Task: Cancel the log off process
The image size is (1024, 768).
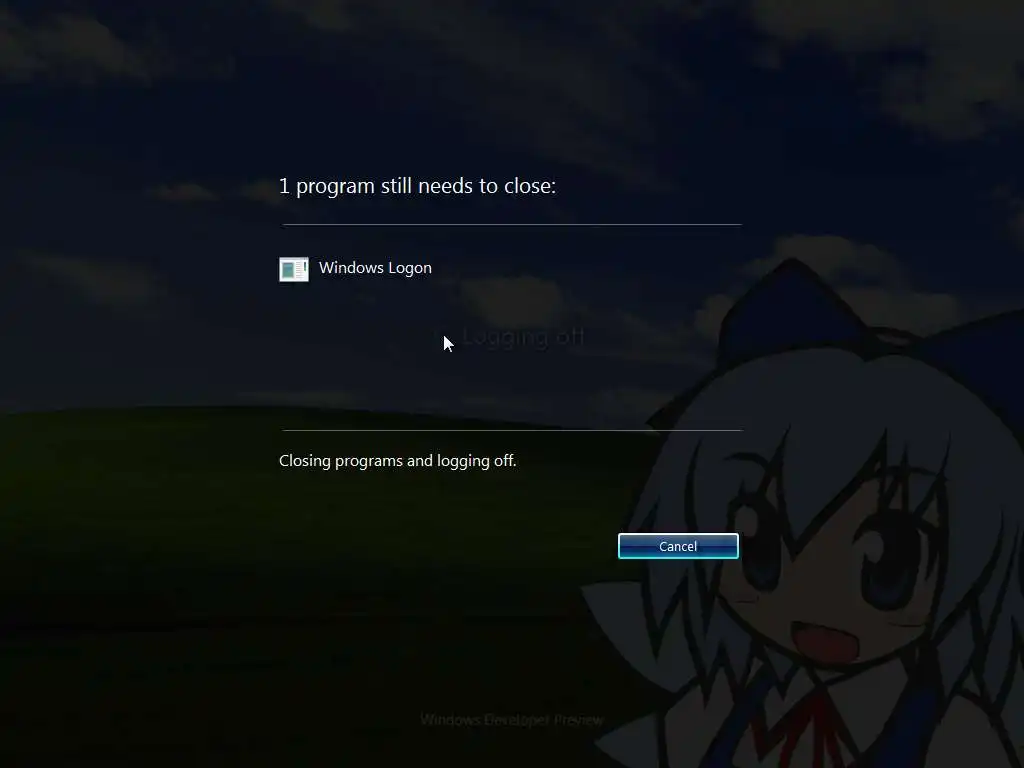Action: 678,546
